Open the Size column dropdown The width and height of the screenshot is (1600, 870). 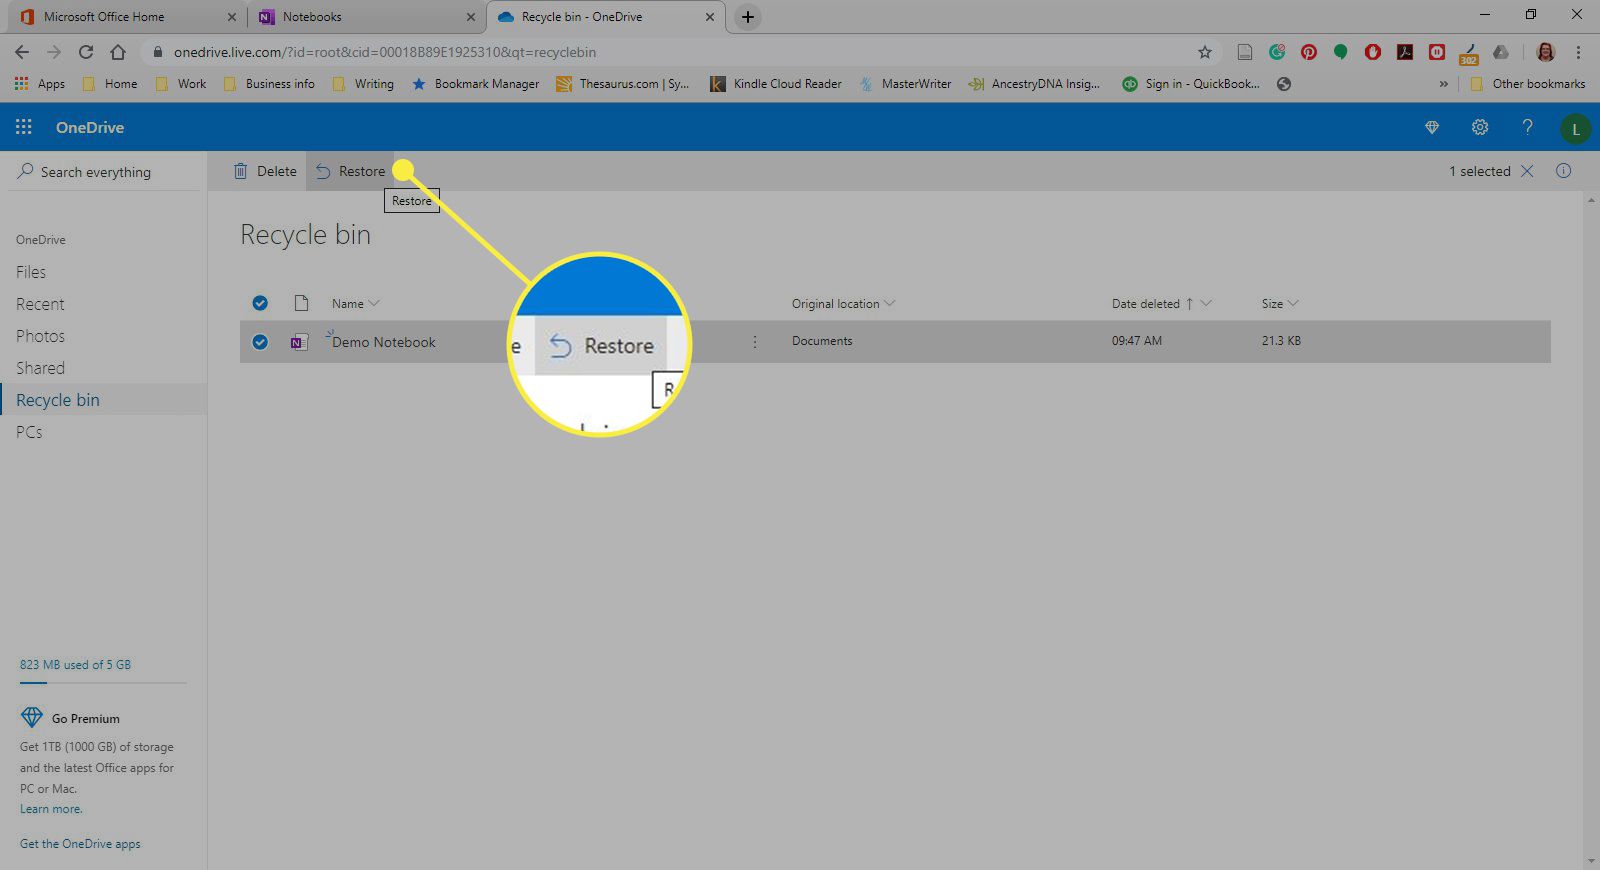coord(1293,304)
